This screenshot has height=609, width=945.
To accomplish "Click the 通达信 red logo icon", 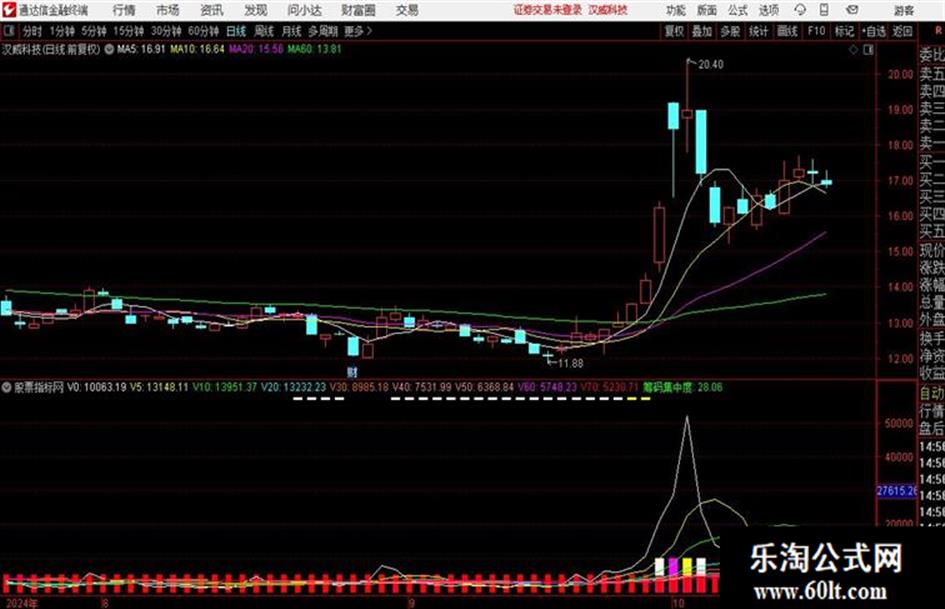I will [9, 10].
